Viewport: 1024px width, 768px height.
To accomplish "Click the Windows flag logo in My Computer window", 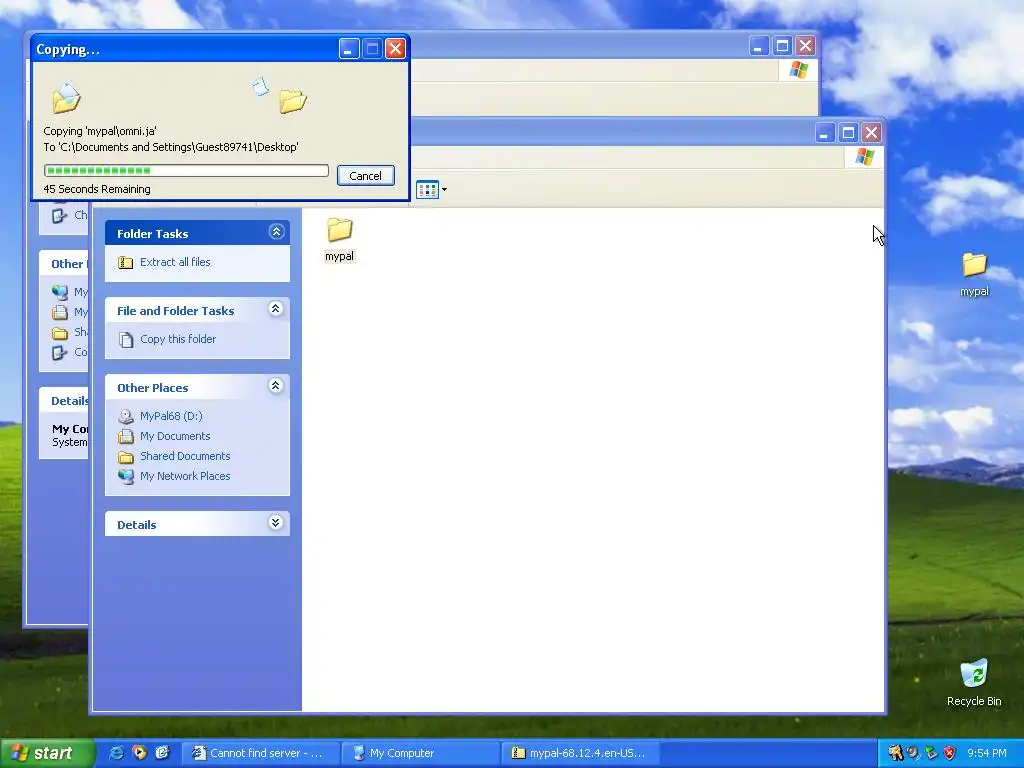I will pyautogui.click(x=798, y=70).
